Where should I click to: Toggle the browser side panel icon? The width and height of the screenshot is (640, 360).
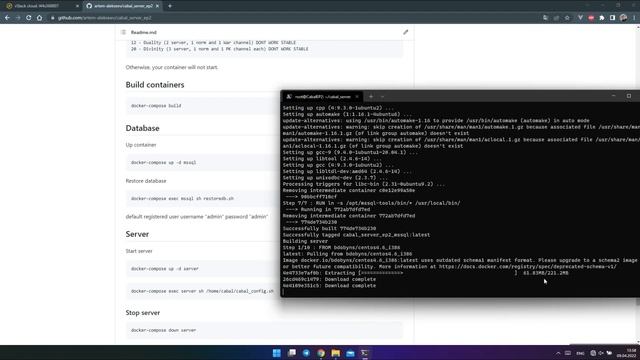click(x=612, y=18)
